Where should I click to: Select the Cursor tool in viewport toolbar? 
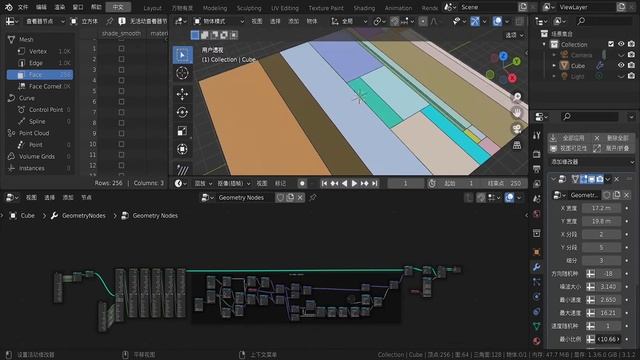pos(182,73)
